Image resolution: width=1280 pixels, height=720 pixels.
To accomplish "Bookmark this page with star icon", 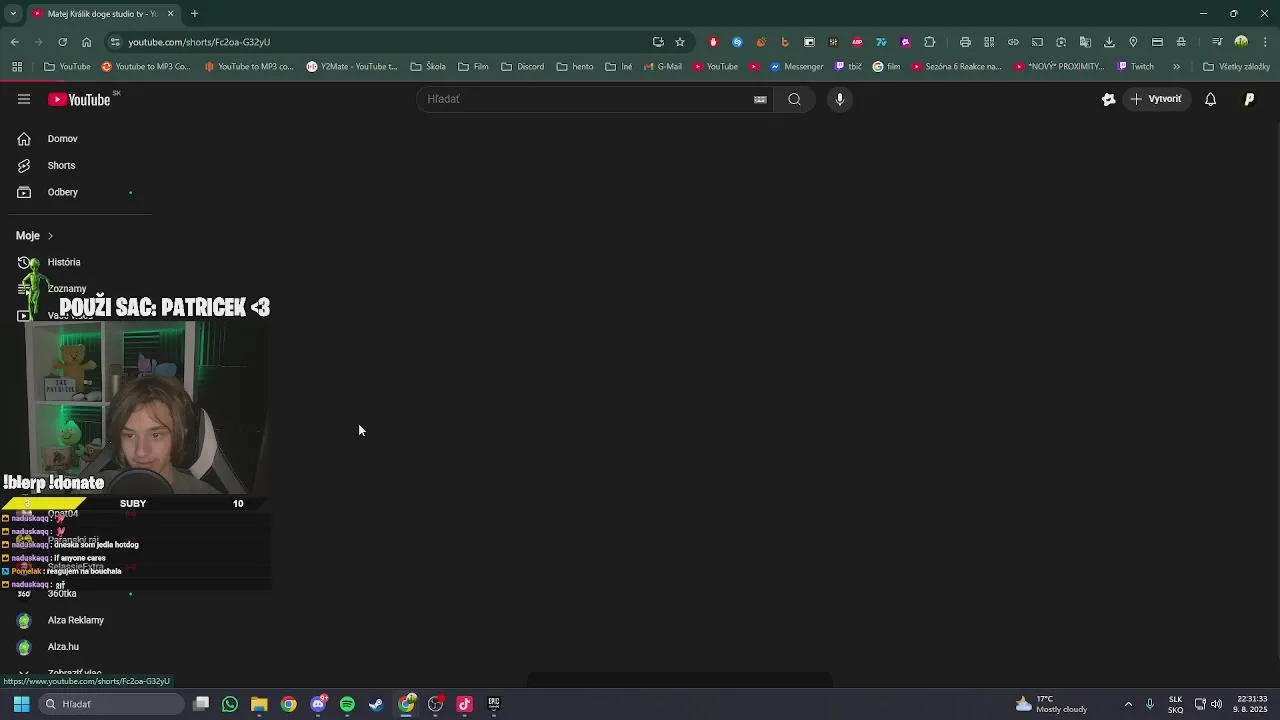I will (680, 42).
